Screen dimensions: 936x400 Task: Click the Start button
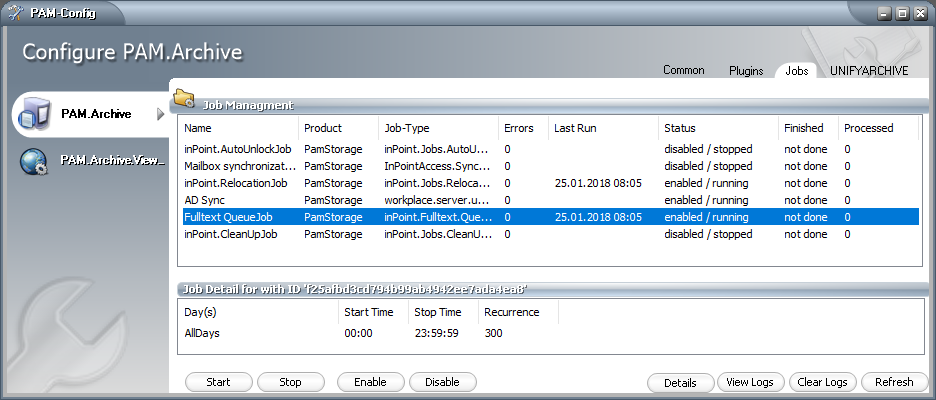point(218,382)
